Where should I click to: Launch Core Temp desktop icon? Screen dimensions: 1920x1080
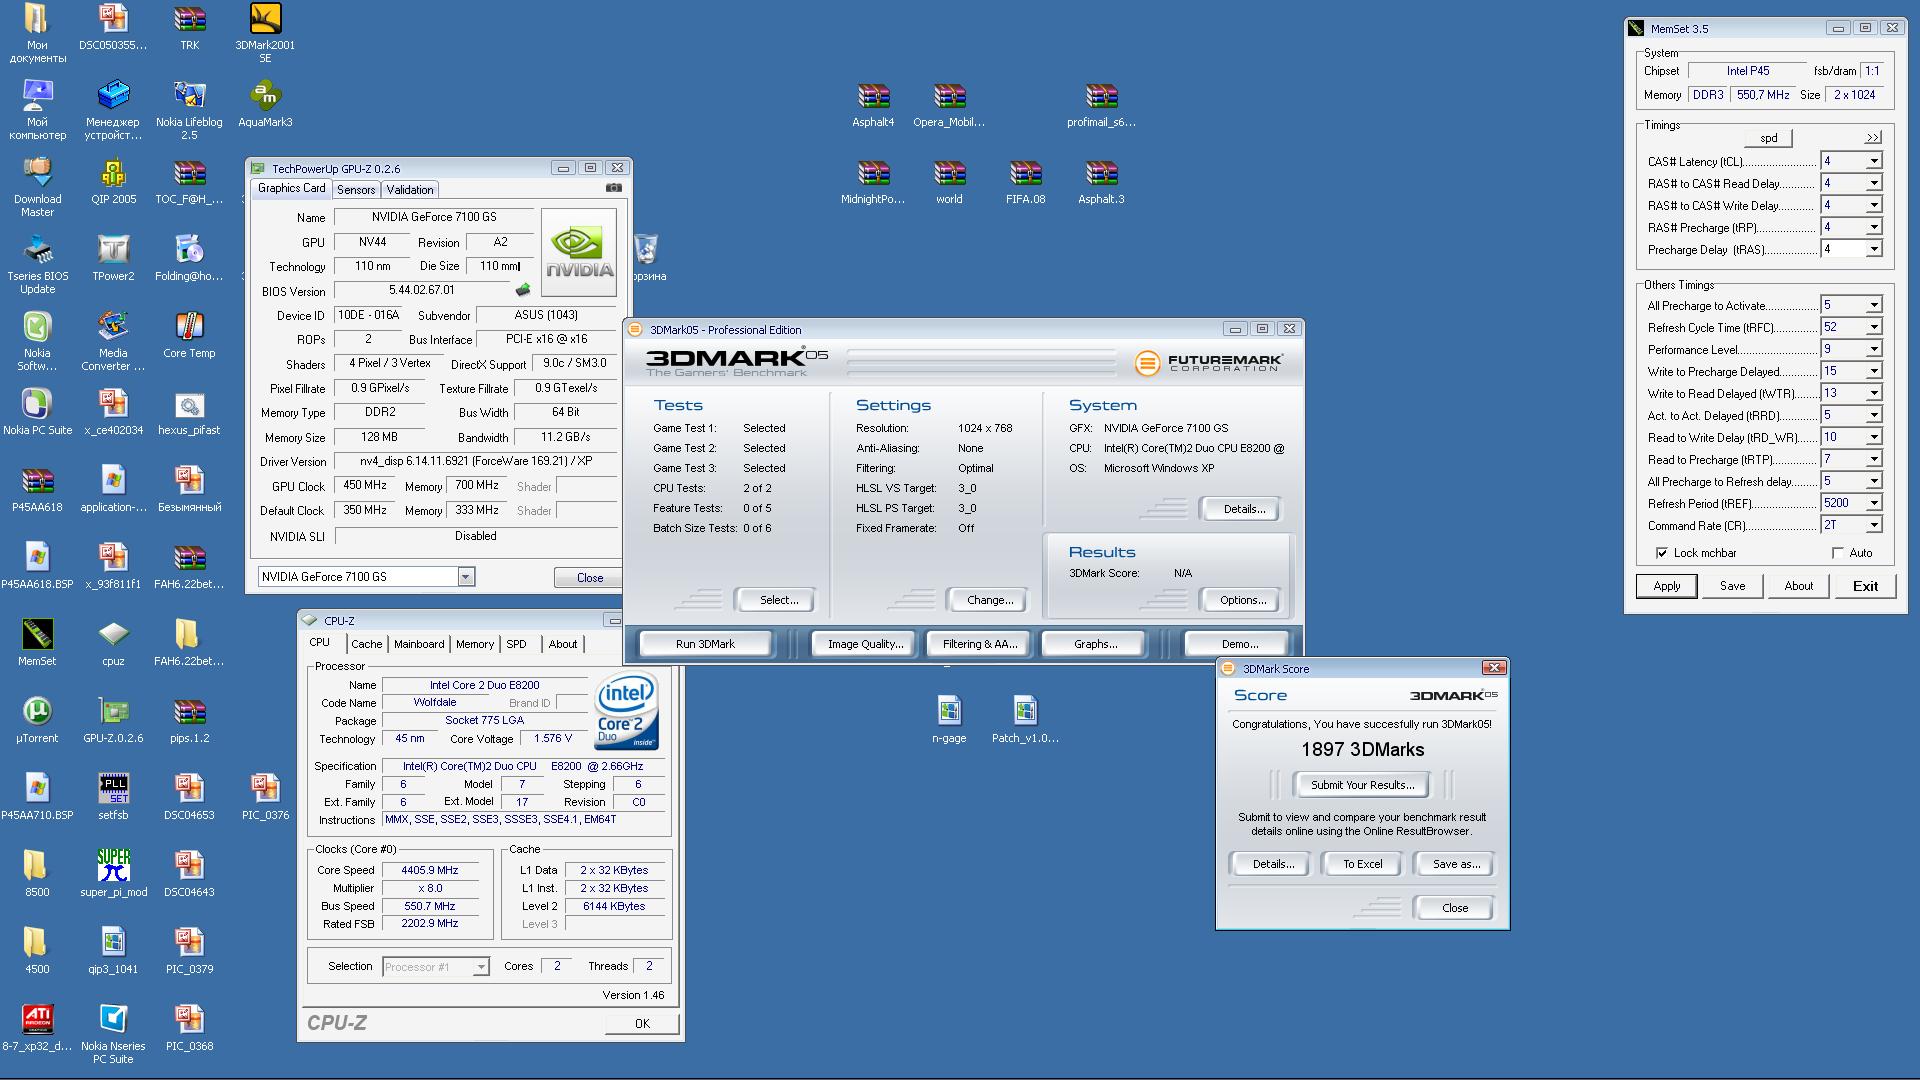[189, 335]
